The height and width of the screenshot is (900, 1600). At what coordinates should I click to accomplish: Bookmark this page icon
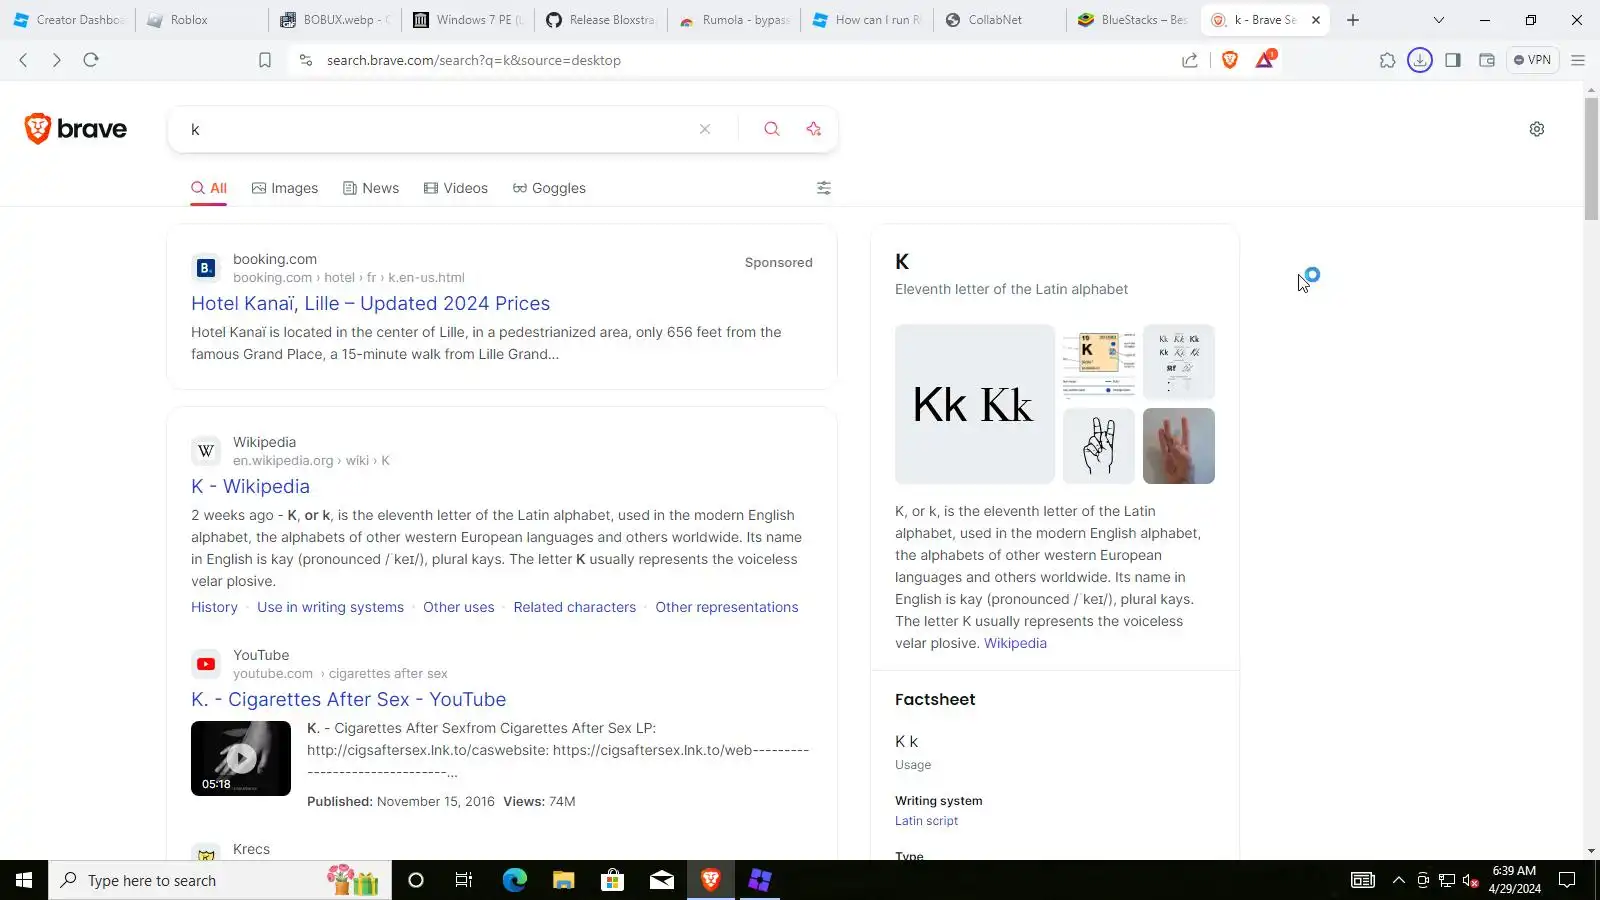point(265,60)
